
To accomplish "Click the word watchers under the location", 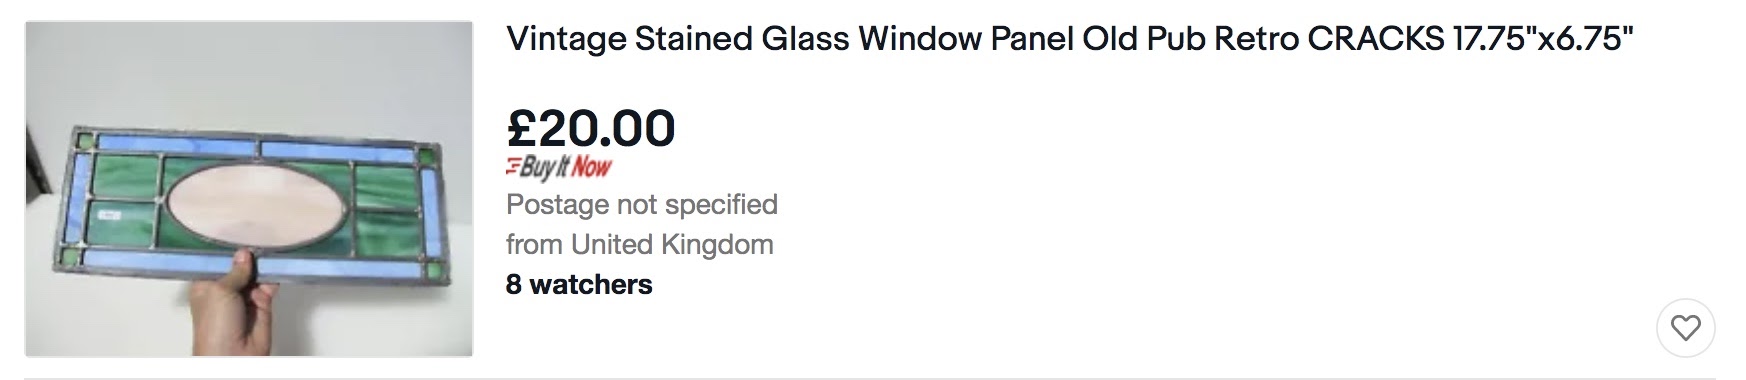I will pyautogui.click(x=591, y=284).
